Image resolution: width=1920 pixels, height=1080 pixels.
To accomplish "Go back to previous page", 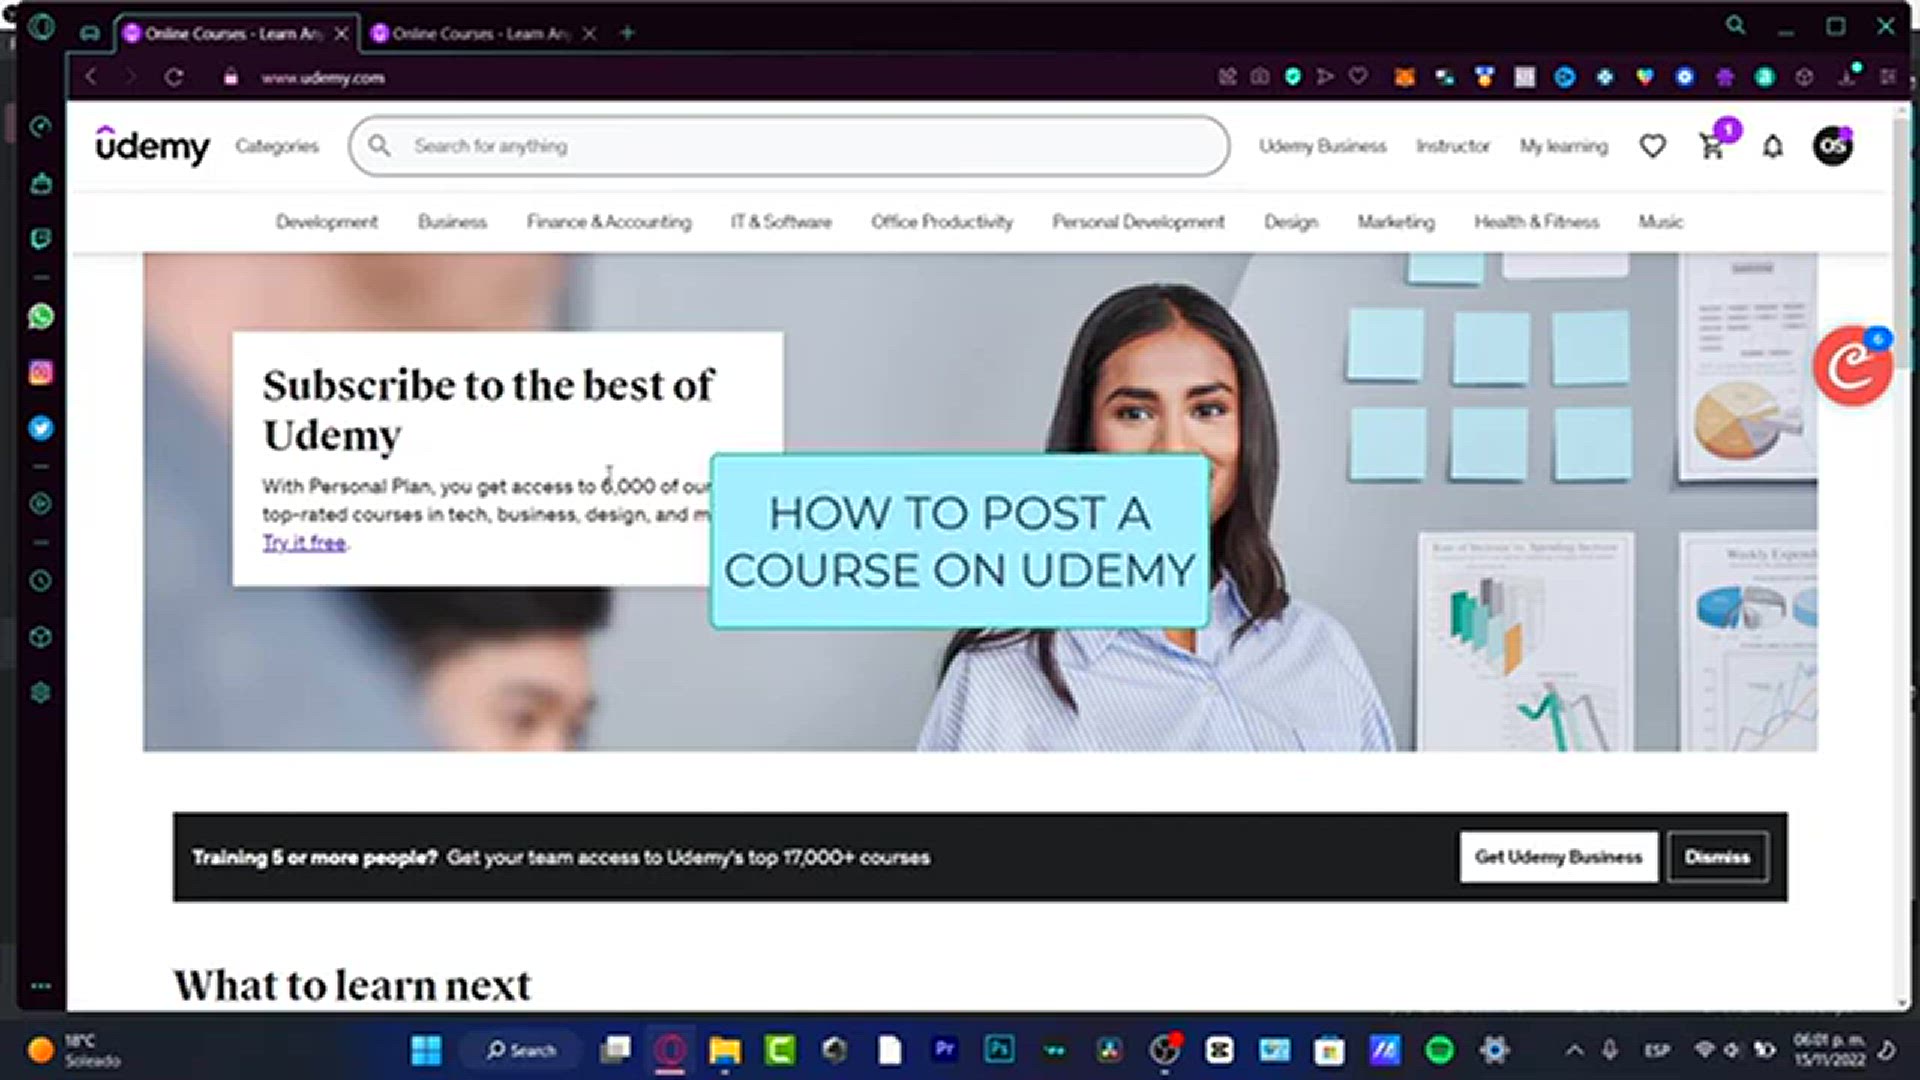I will tap(91, 77).
